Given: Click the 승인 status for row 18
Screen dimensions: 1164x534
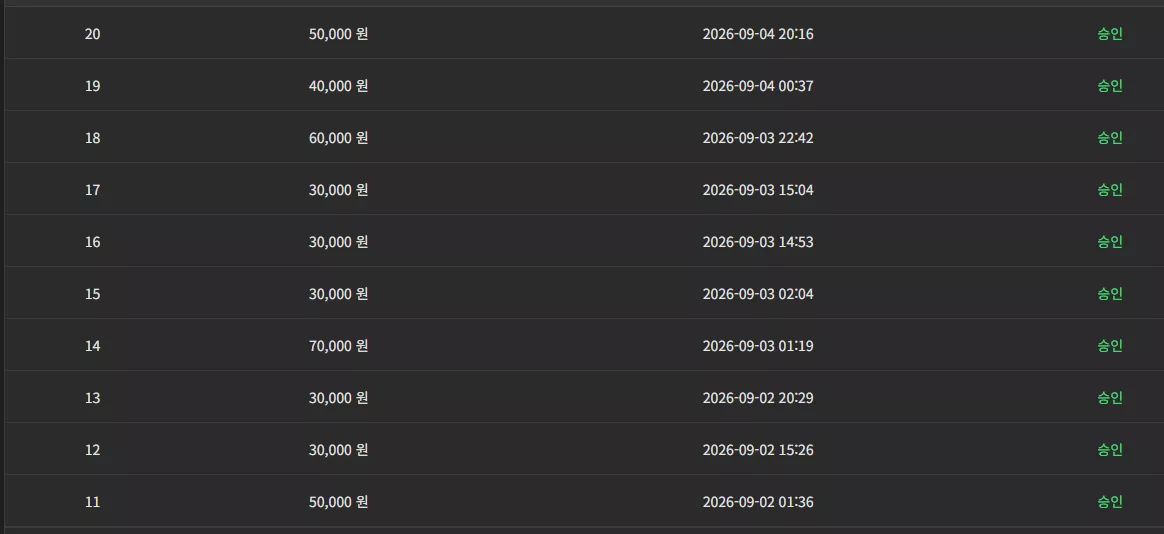Looking at the screenshot, I should (x=1110, y=138).
